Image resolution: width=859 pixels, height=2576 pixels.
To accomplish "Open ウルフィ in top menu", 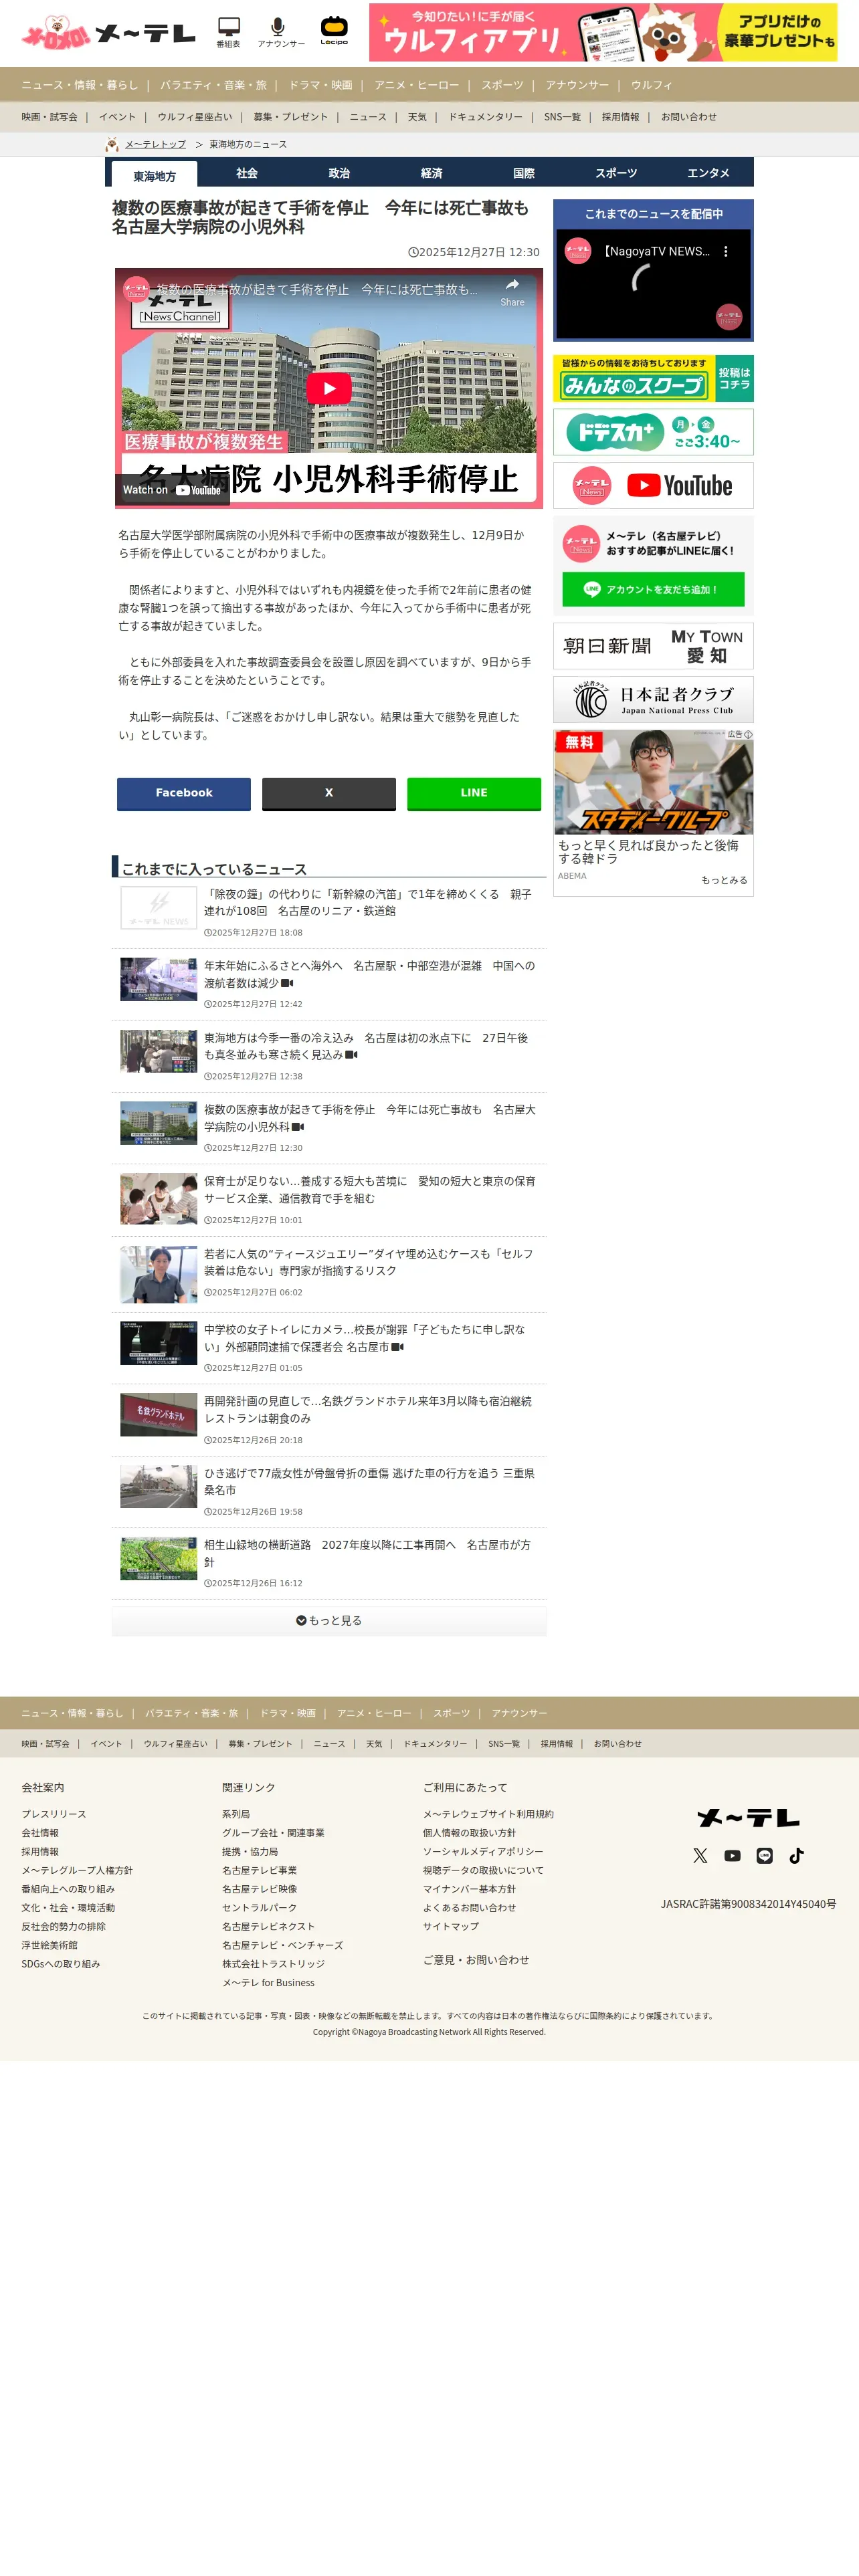I will tap(651, 85).
